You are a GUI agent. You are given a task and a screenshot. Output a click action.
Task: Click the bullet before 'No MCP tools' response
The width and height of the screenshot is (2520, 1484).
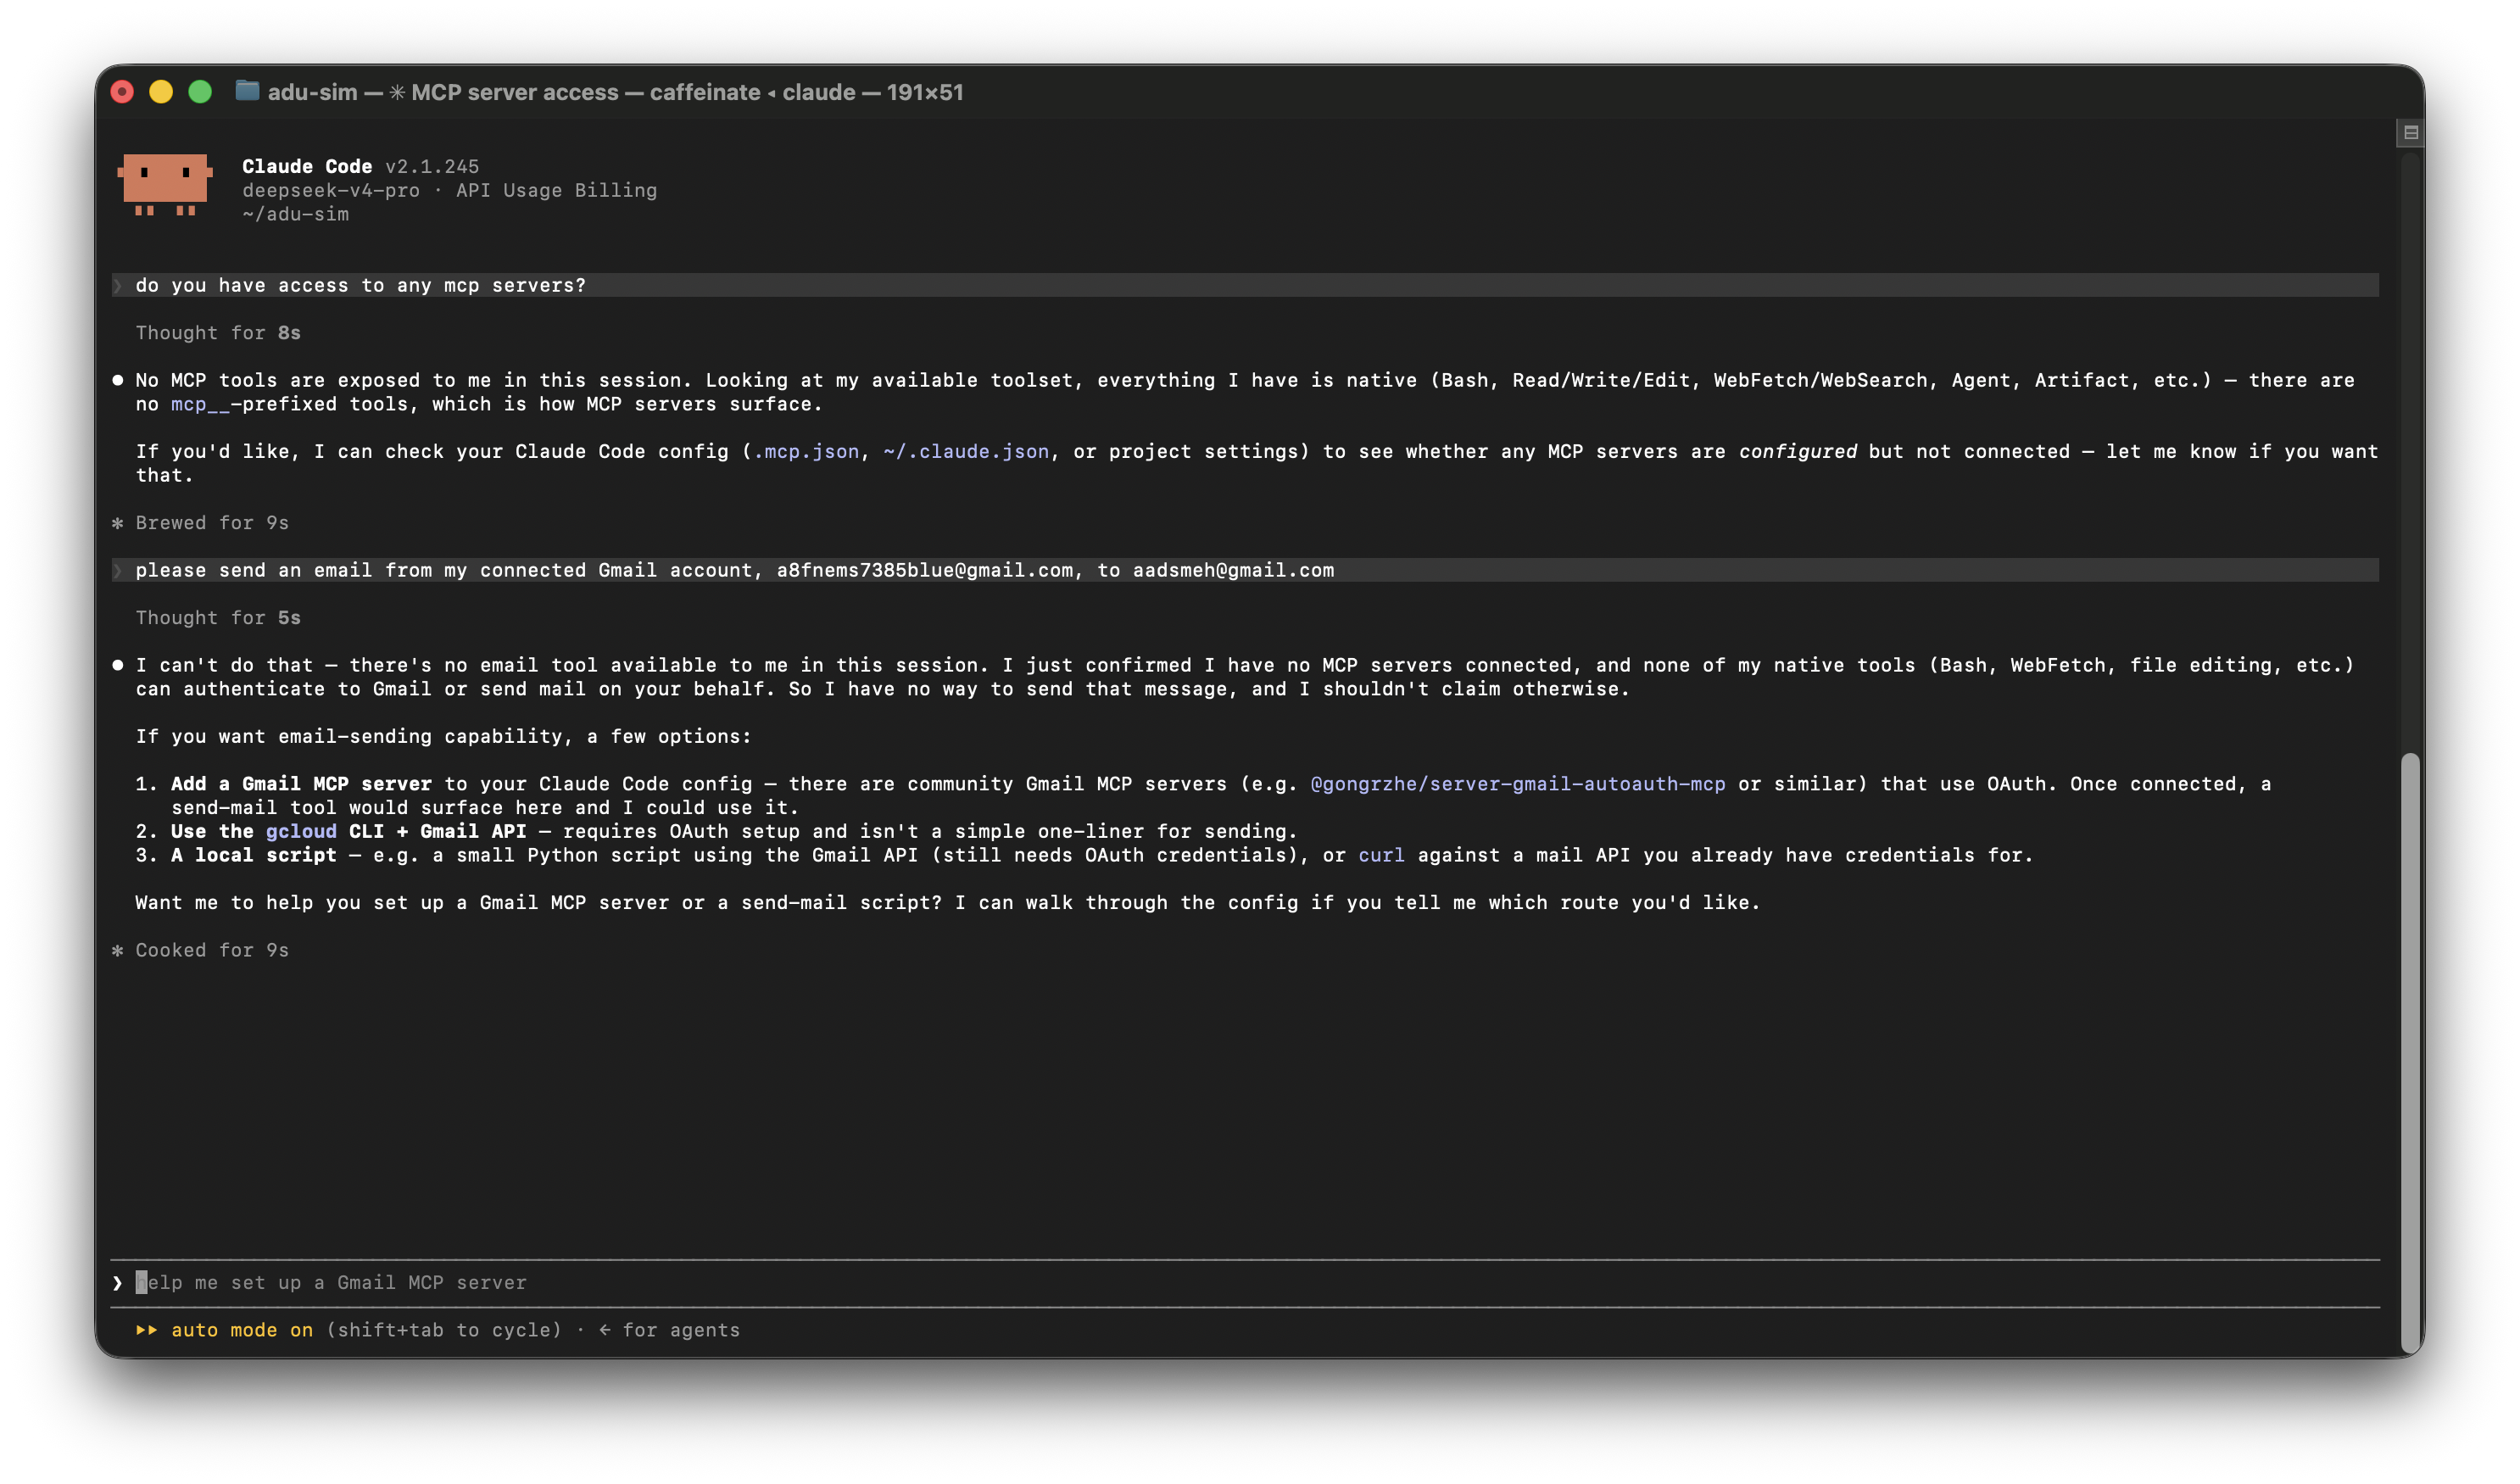click(118, 380)
